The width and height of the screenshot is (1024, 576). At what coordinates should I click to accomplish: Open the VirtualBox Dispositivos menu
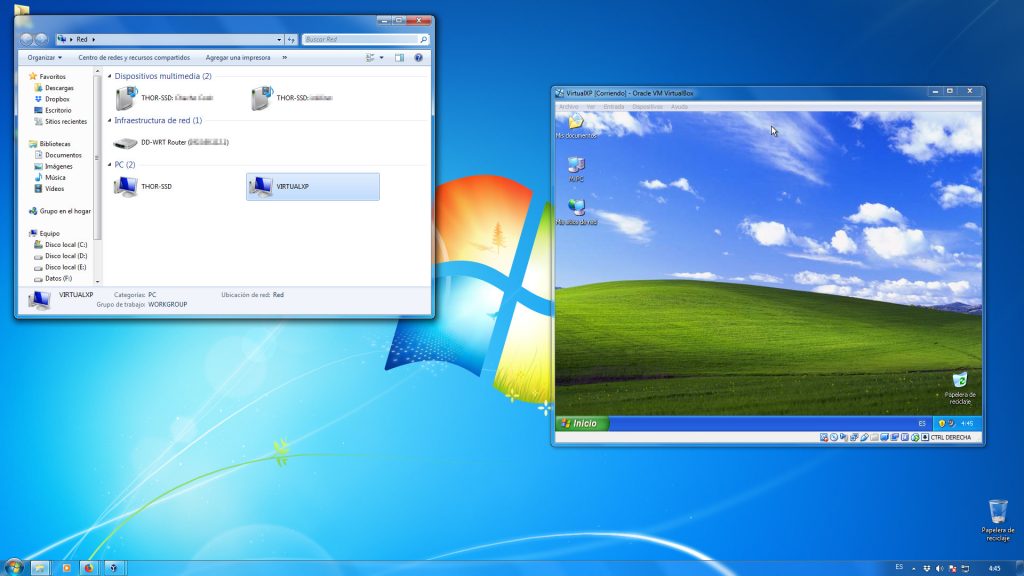click(647, 106)
